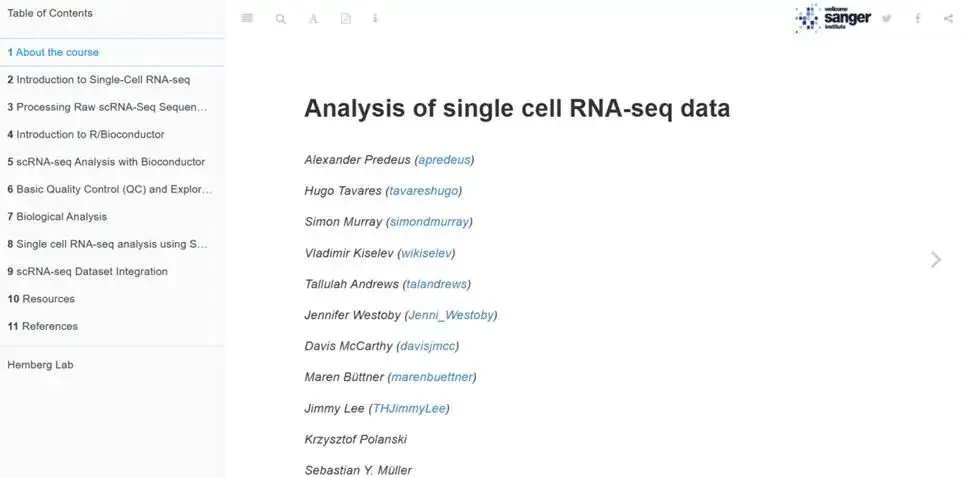Screen dimensions: 968x478
Task: Open the search tool magnifier icon
Action: (x=280, y=18)
